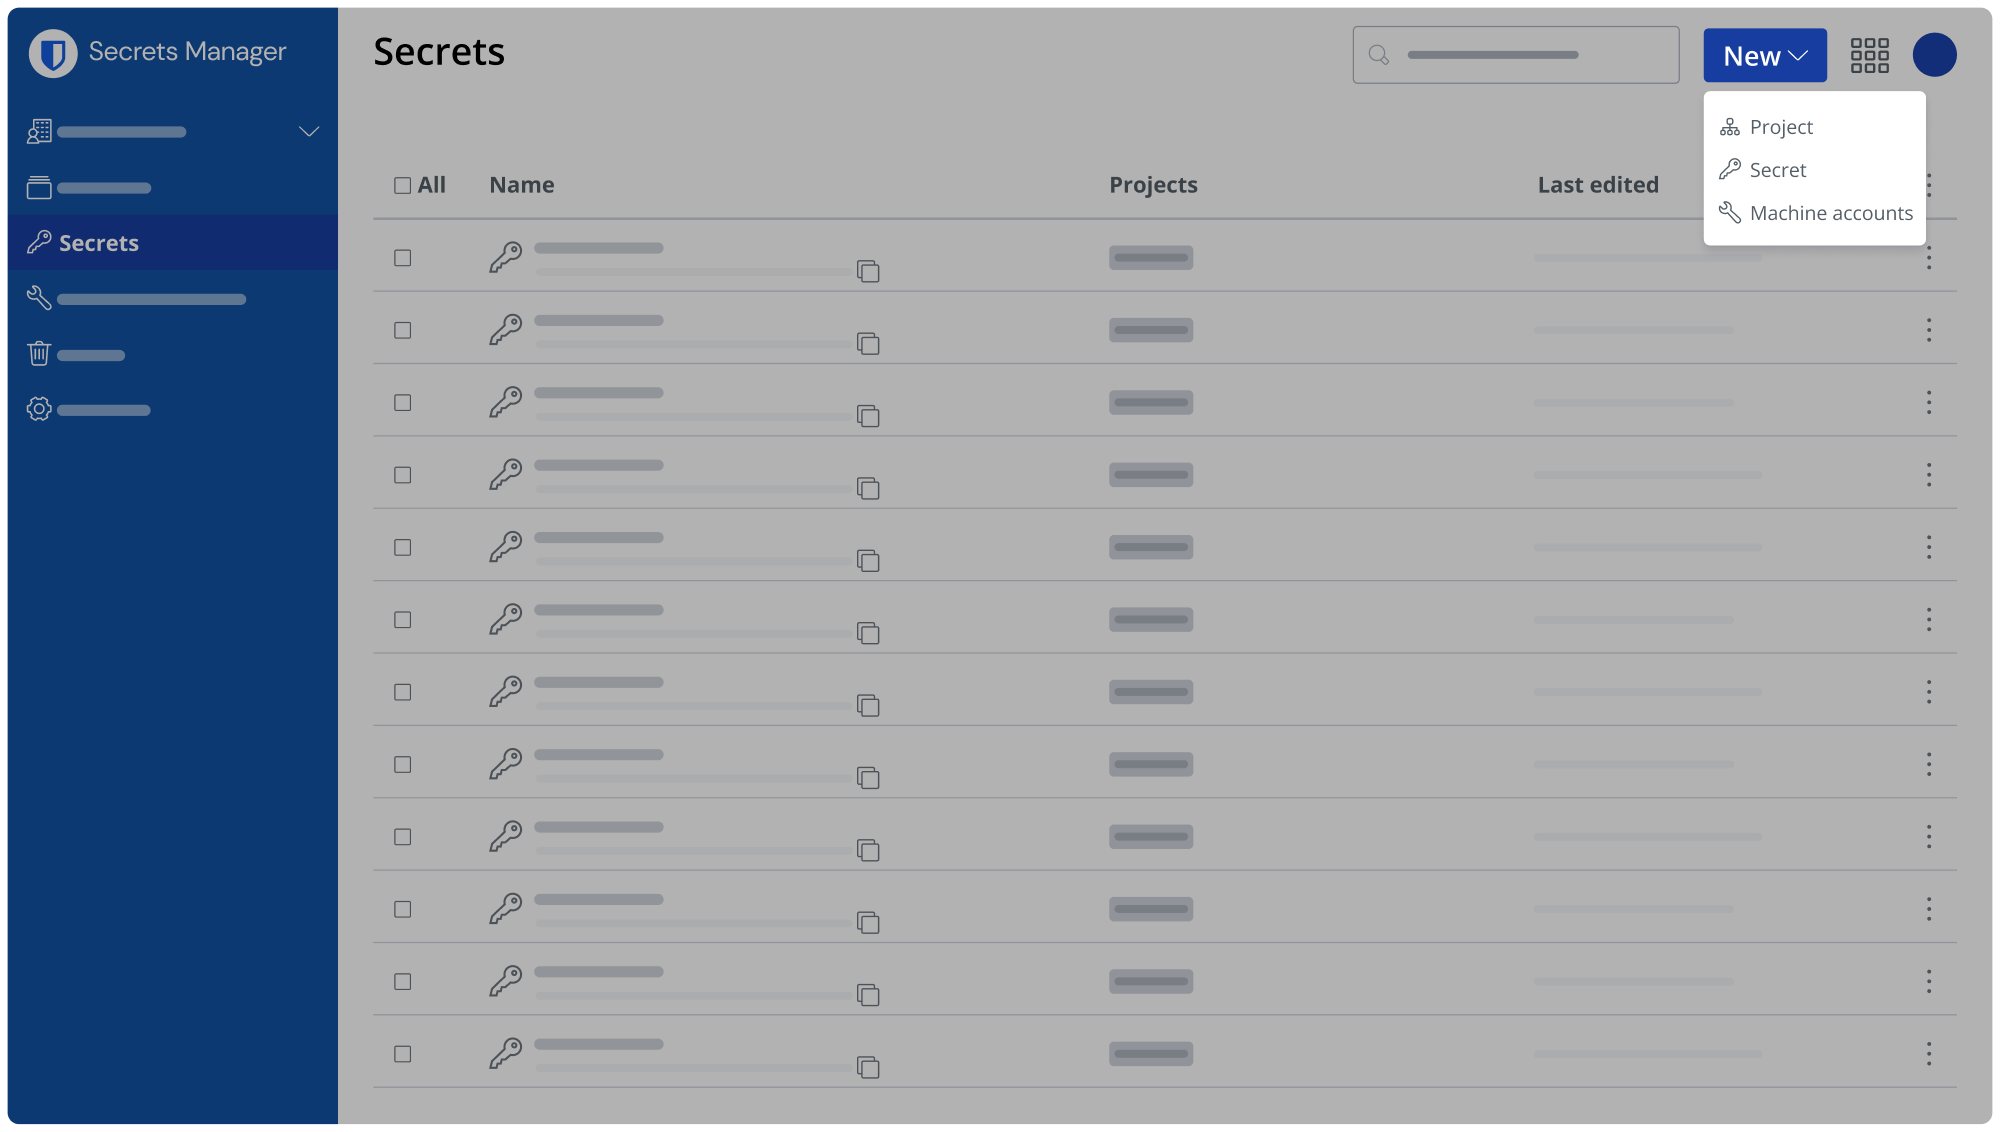Image resolution: width=2000 pixels, height=1132 pixels.
Task: Click the user avatar circle
Action: click(x=1935, y=55)
